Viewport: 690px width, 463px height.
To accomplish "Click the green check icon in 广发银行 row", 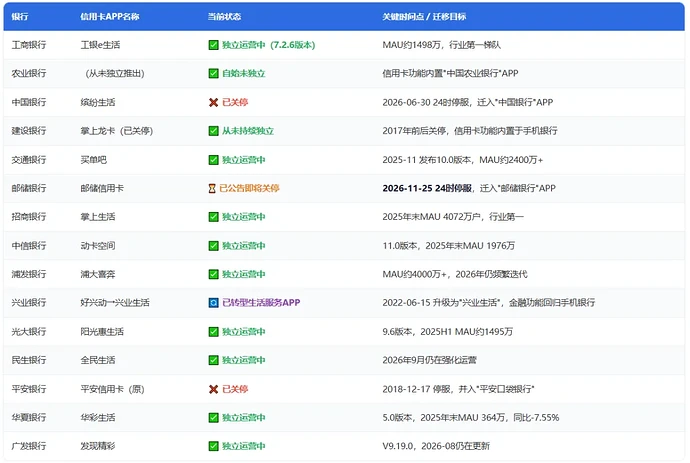I will point(213,446).
